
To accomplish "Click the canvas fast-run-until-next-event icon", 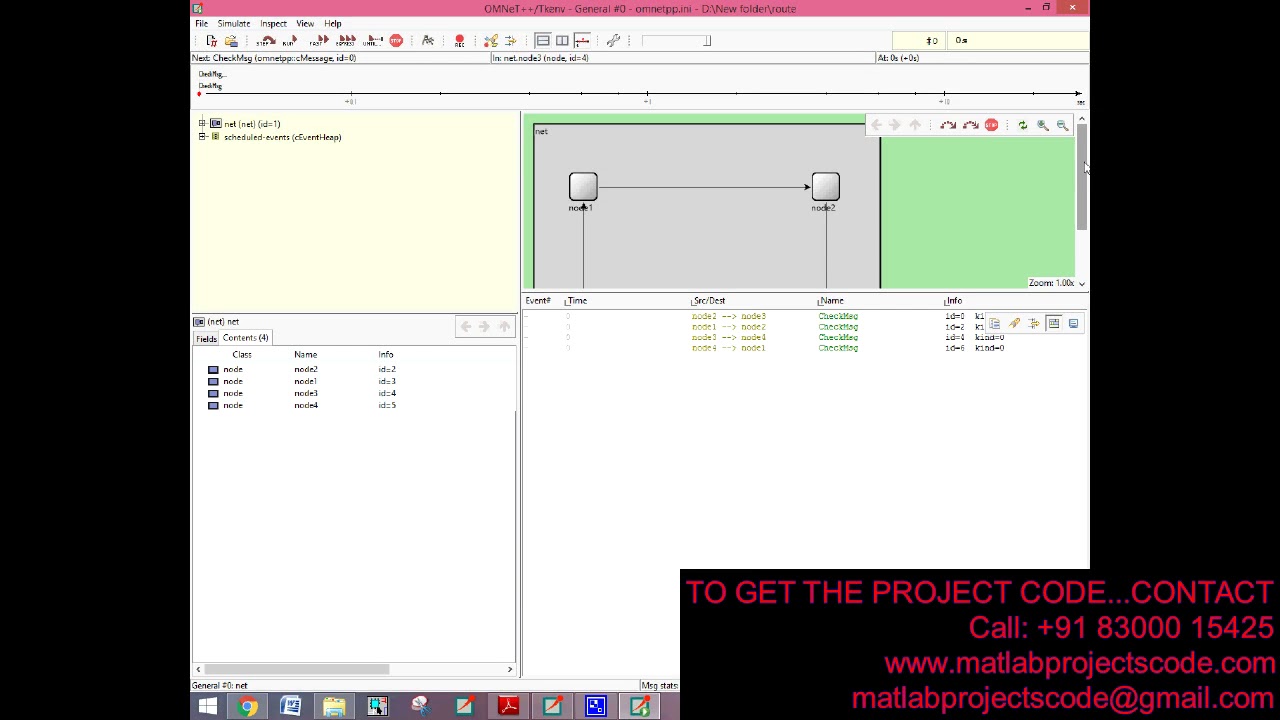I will (x=970, y=126).
